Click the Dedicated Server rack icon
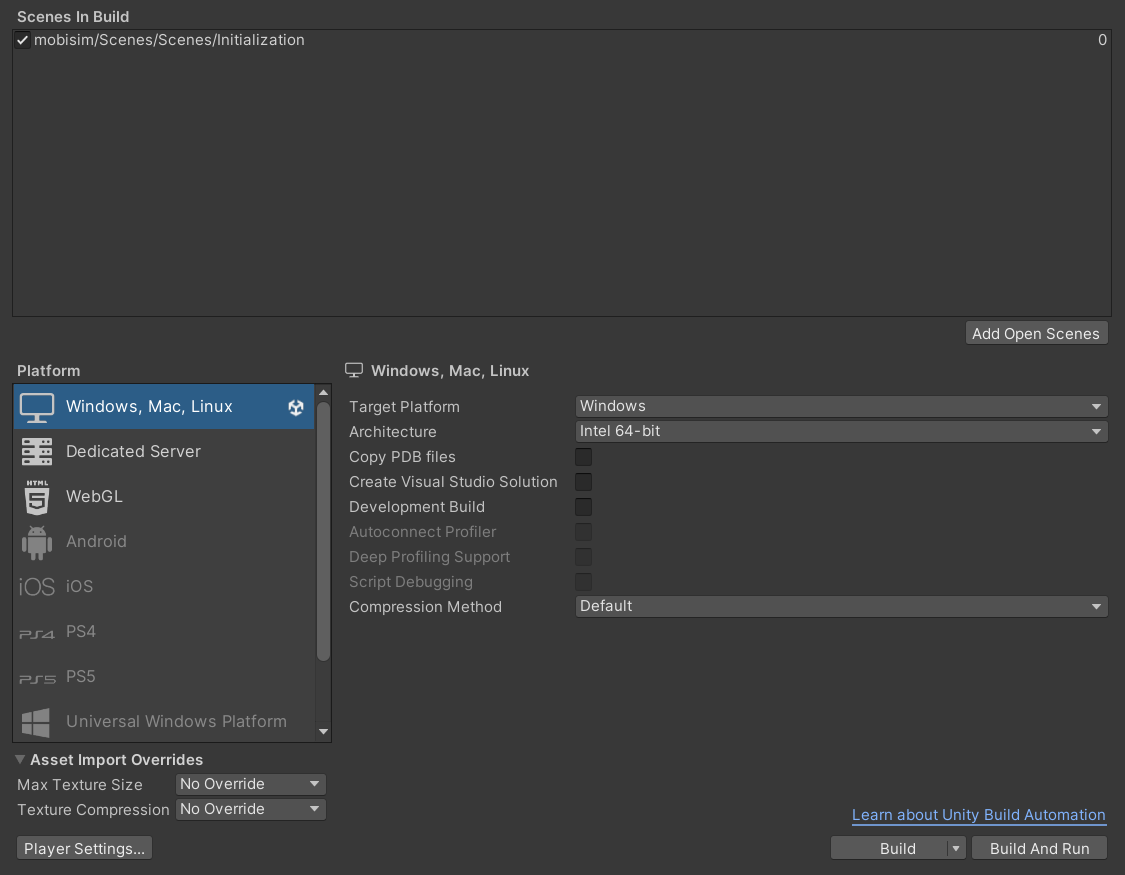The width and height of the screenshot is (1125, 875). coord(37,452)
